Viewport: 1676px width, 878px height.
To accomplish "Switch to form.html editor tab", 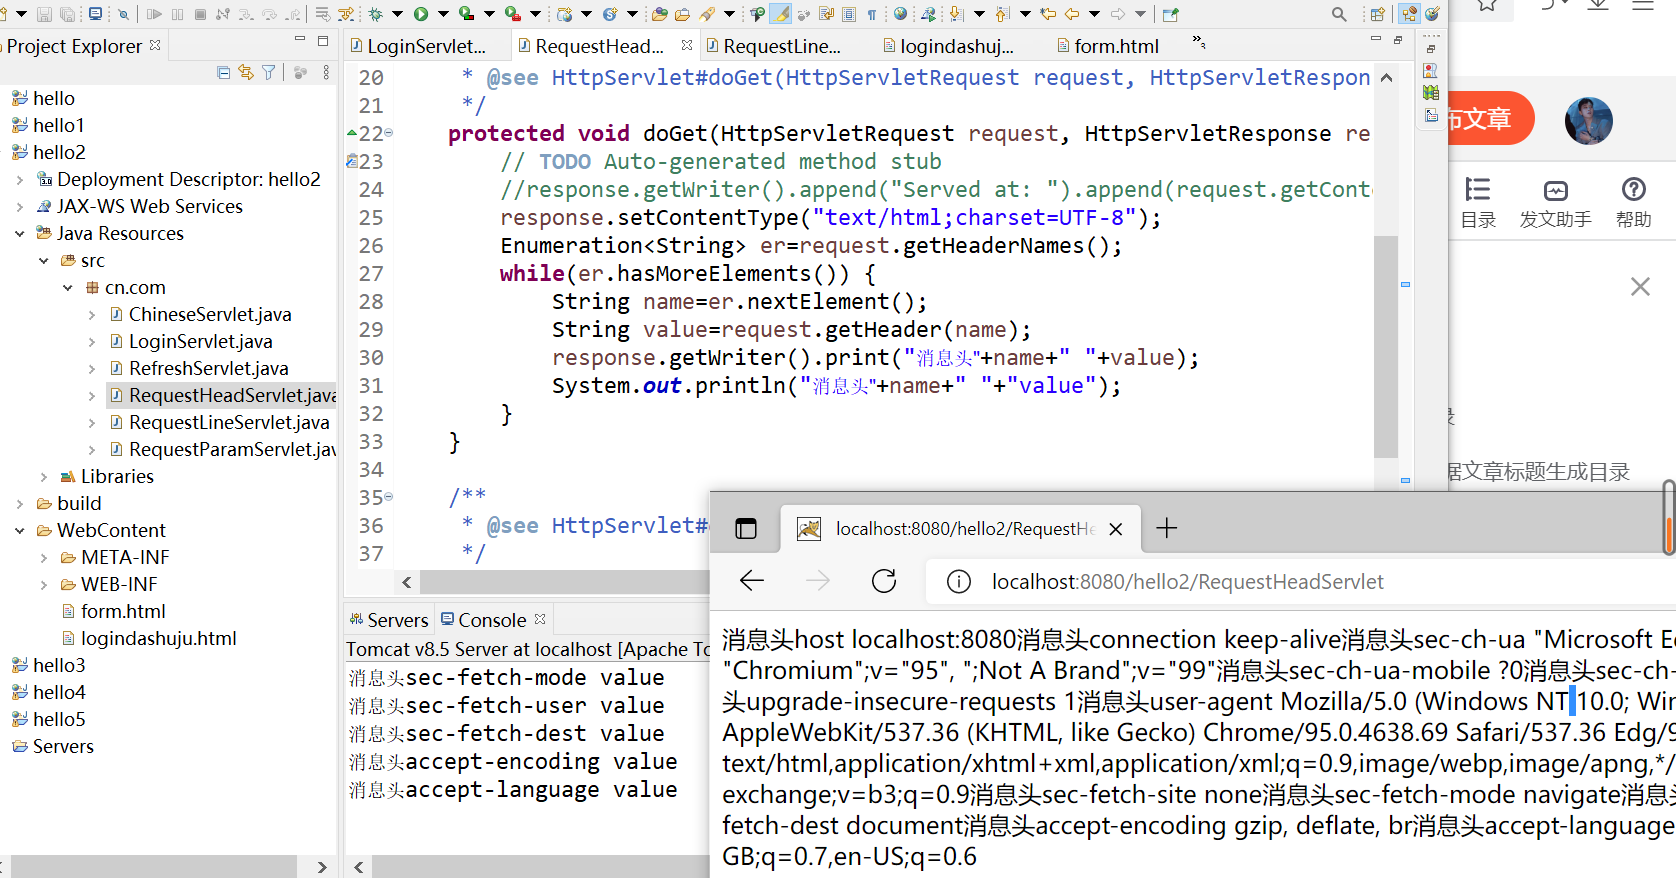I will point(1108,46).
